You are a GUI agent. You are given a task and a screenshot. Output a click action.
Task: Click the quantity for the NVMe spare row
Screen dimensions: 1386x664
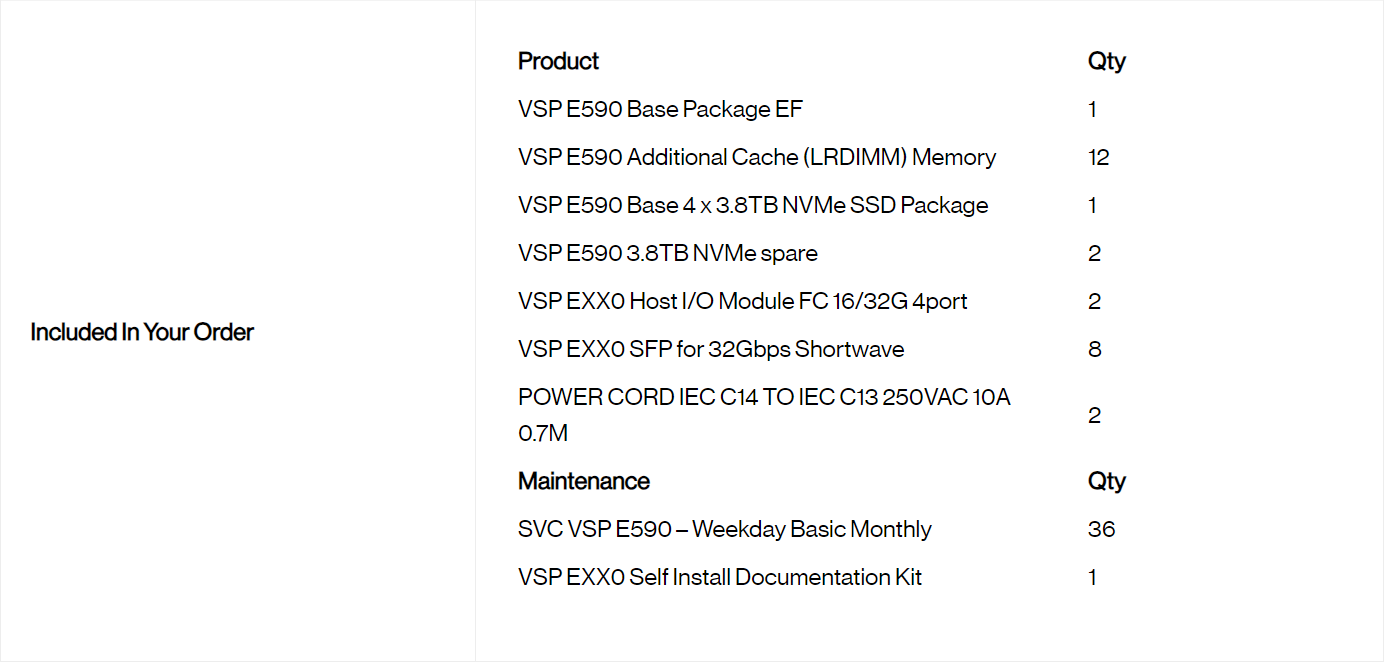click(1094, 253)
